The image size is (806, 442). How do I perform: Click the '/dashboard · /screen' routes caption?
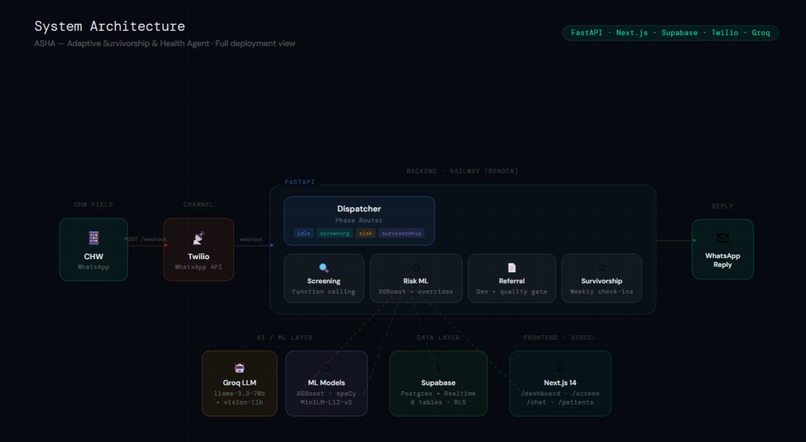click(x=560, y=394)
